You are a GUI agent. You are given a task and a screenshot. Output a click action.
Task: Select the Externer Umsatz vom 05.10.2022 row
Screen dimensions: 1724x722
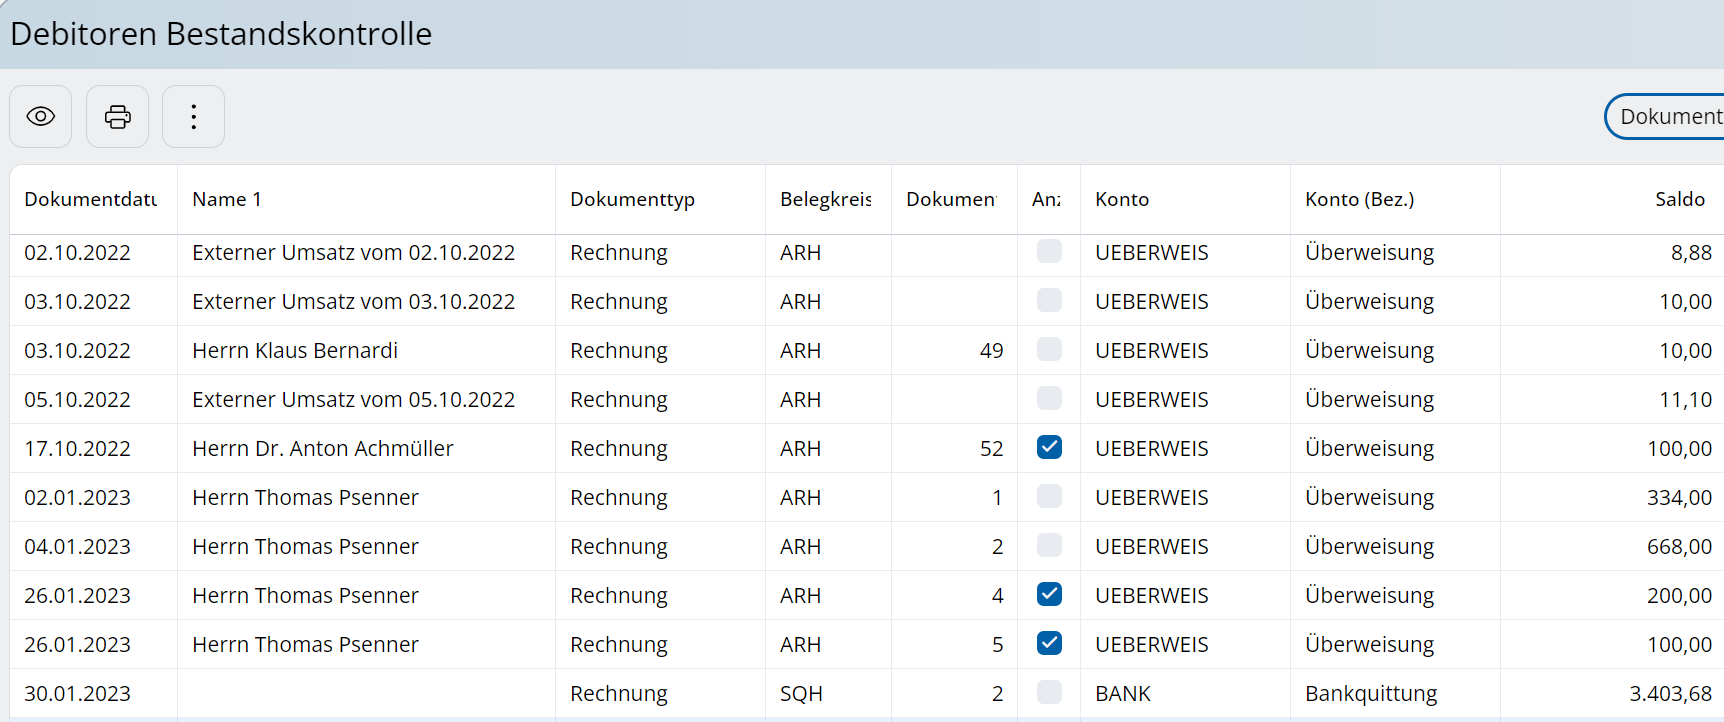pyautogui.click(x=353, y=400)
